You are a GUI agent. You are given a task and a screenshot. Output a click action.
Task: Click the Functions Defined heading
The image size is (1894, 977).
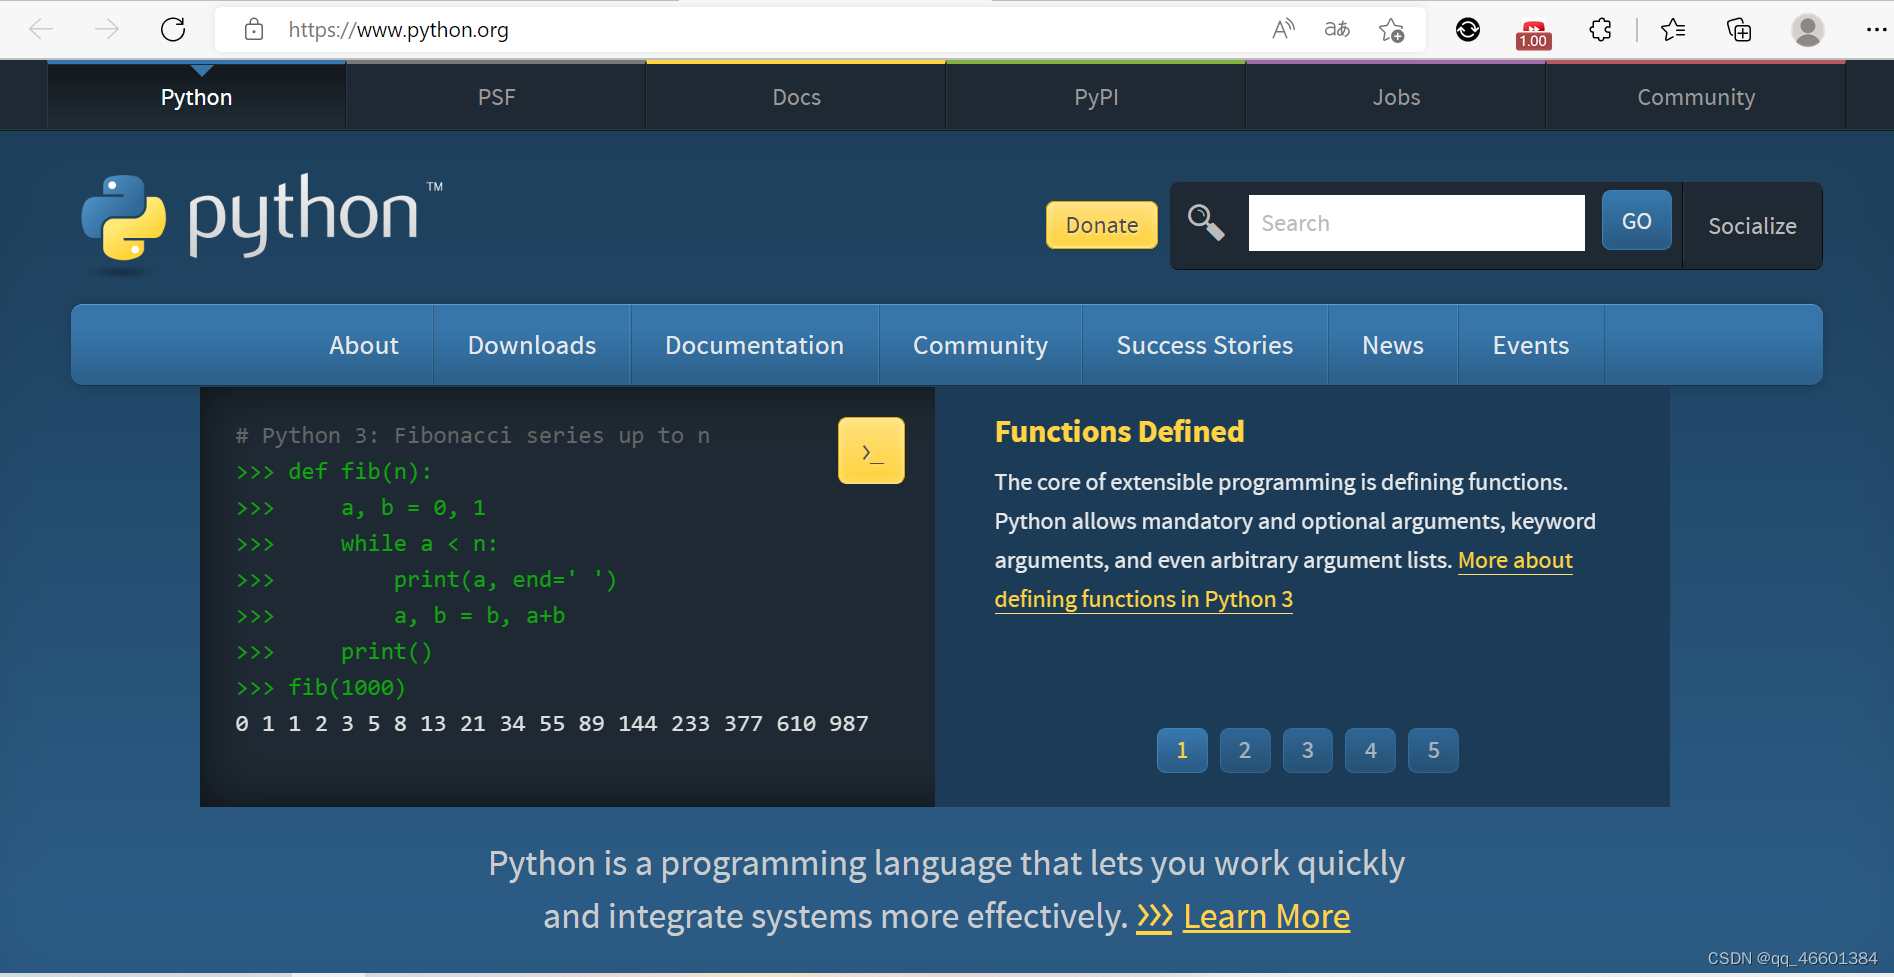pos(1119,432)
